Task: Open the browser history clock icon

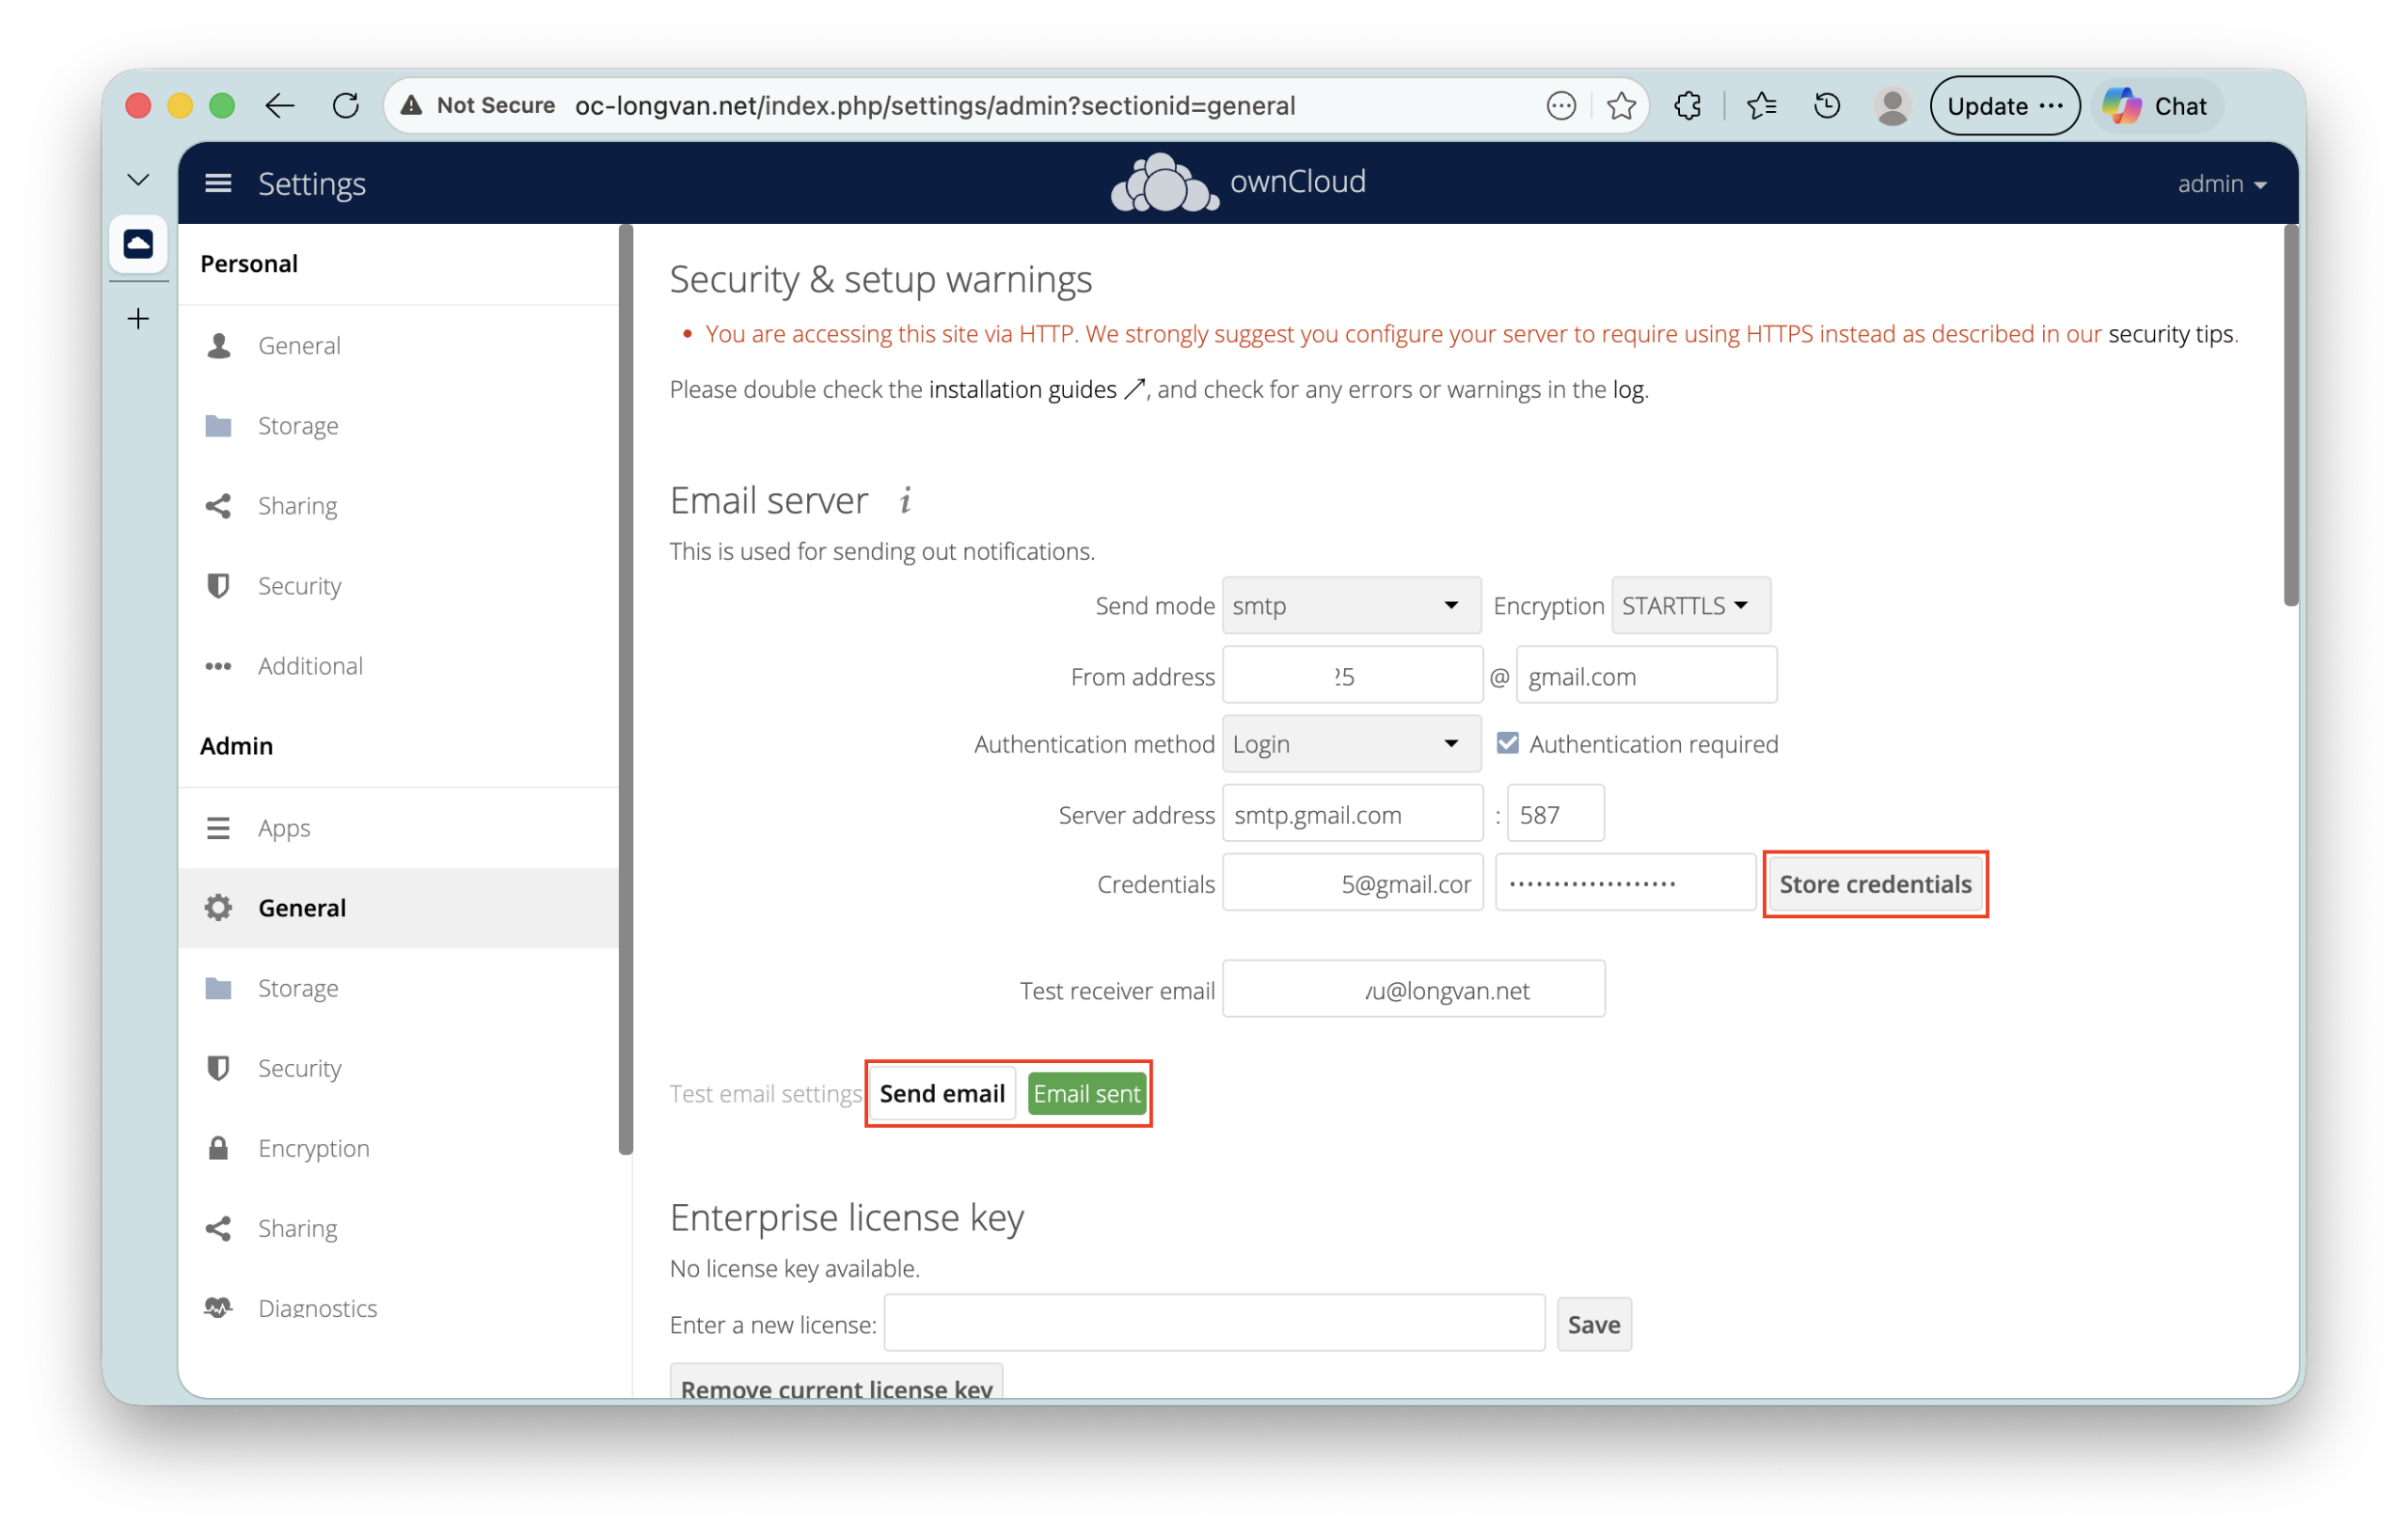Action: [1826, 106]
